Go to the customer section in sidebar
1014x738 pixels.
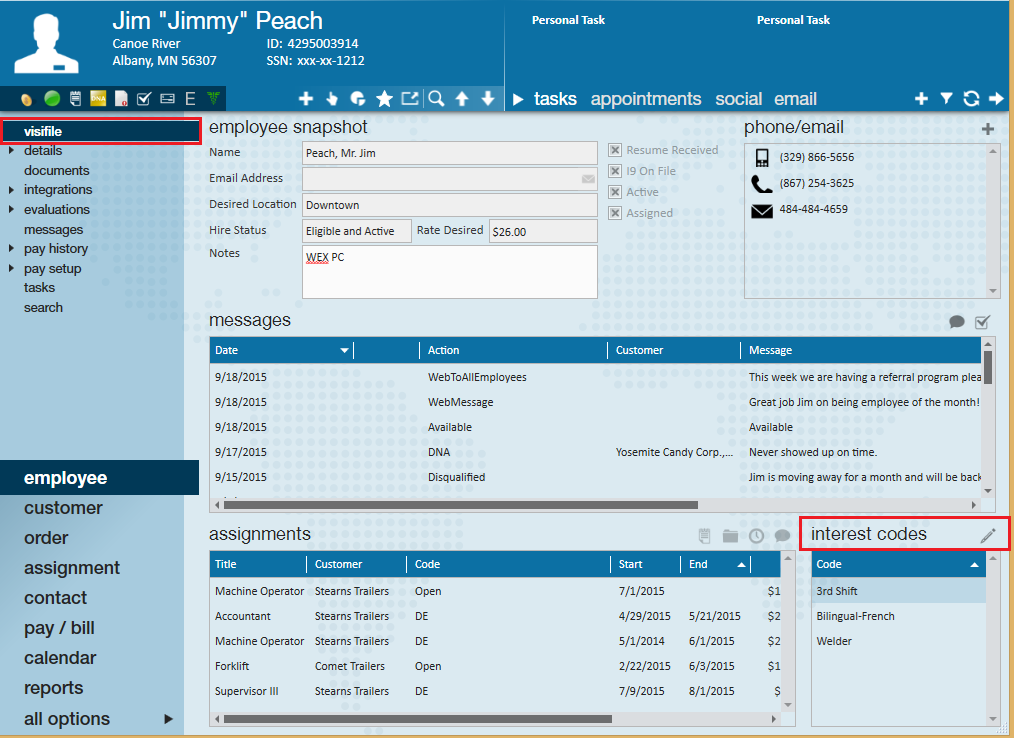[x=63, y=508]
